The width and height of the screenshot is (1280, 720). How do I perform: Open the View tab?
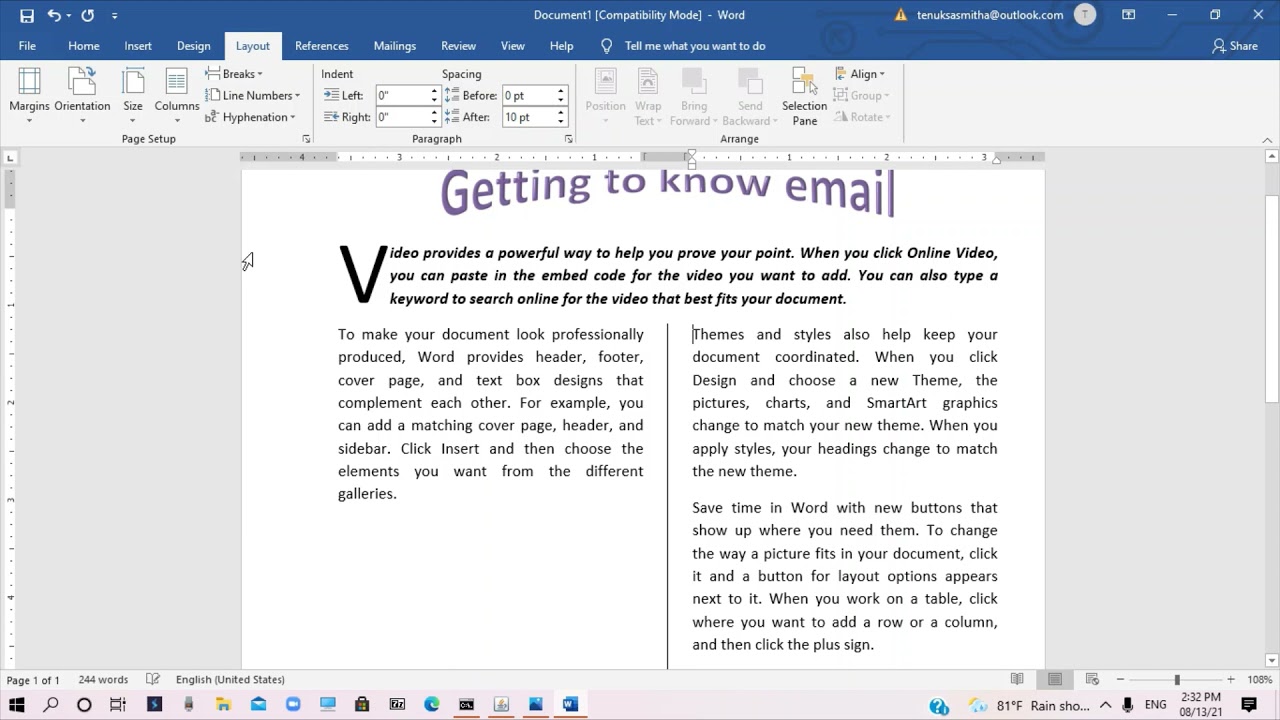(x=513, y=46)
